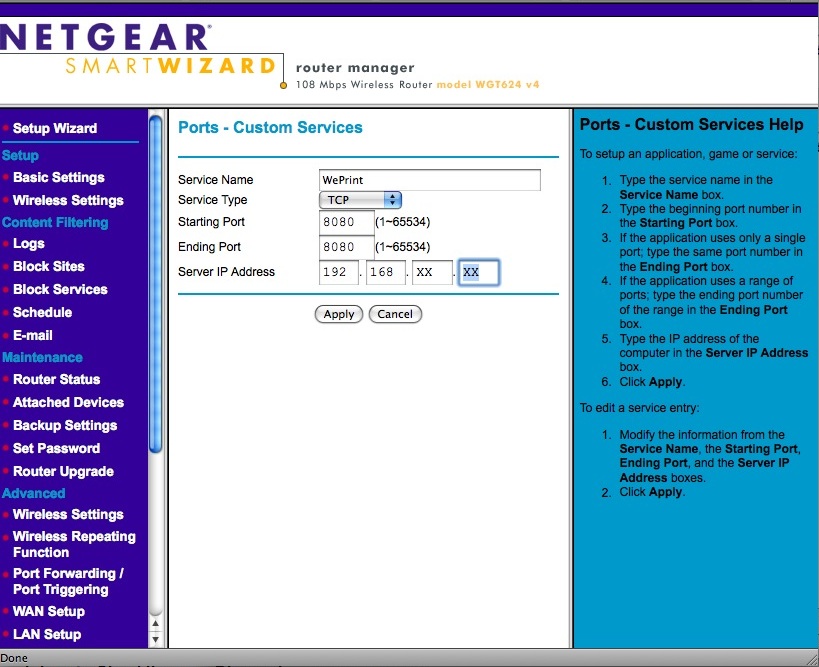Go to Basic Settings

[x=58, y=178]
